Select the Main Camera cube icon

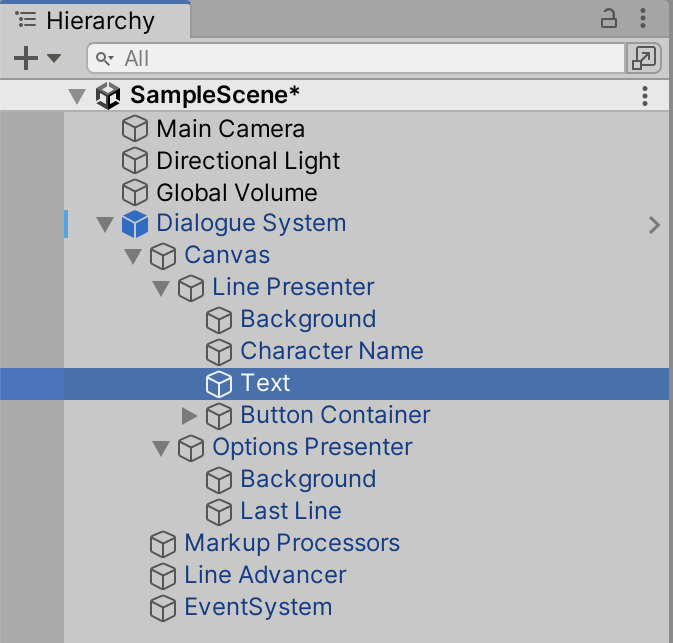(134, 129)
